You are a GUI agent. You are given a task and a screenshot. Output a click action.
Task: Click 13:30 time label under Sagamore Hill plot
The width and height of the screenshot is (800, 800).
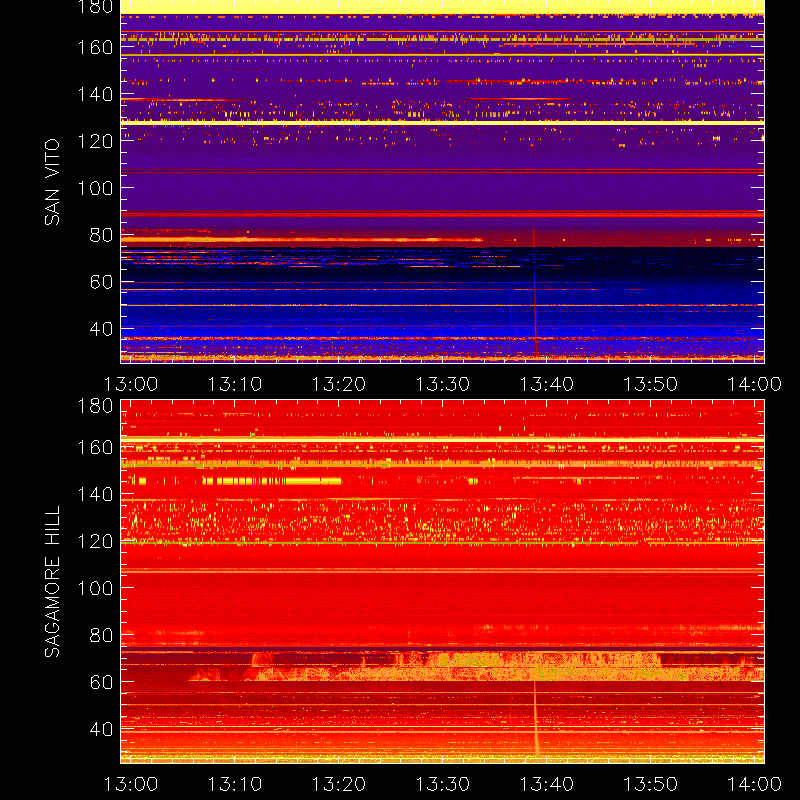pyautogui.click(x=442, y=784)
